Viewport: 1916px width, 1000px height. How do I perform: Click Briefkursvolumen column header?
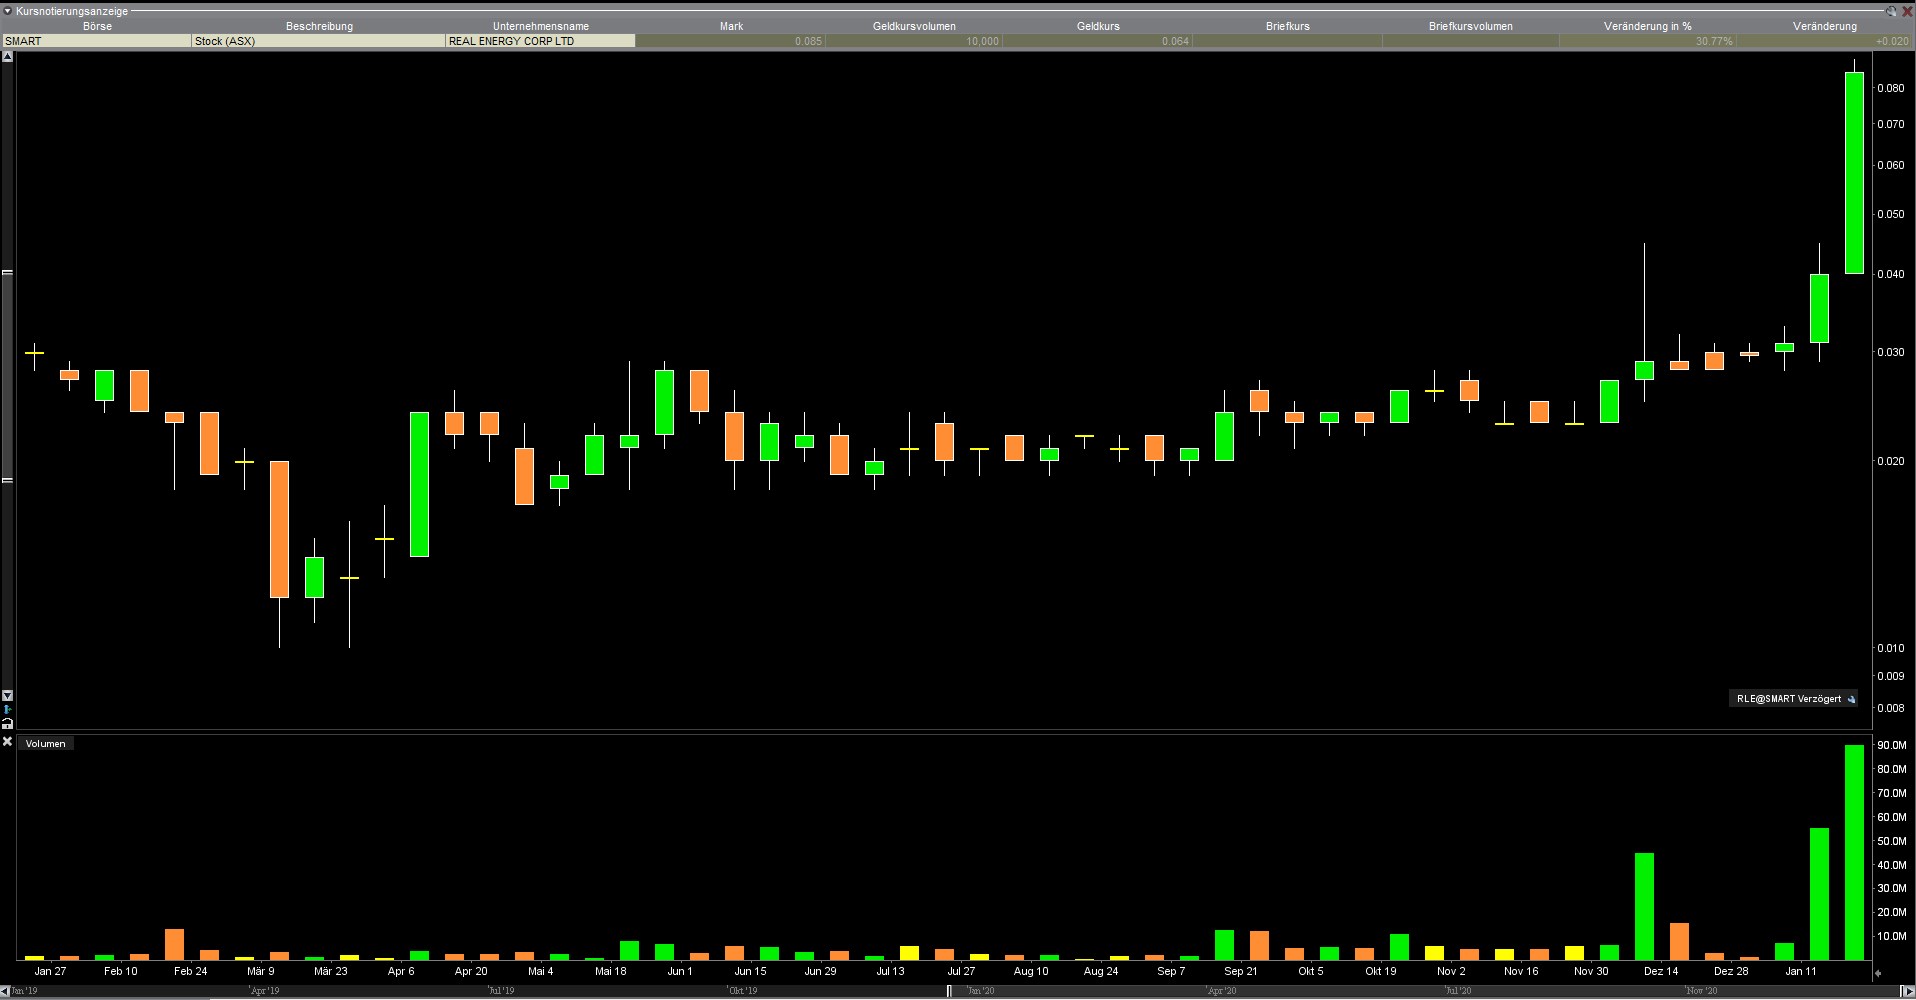[x=1470, y=26]
